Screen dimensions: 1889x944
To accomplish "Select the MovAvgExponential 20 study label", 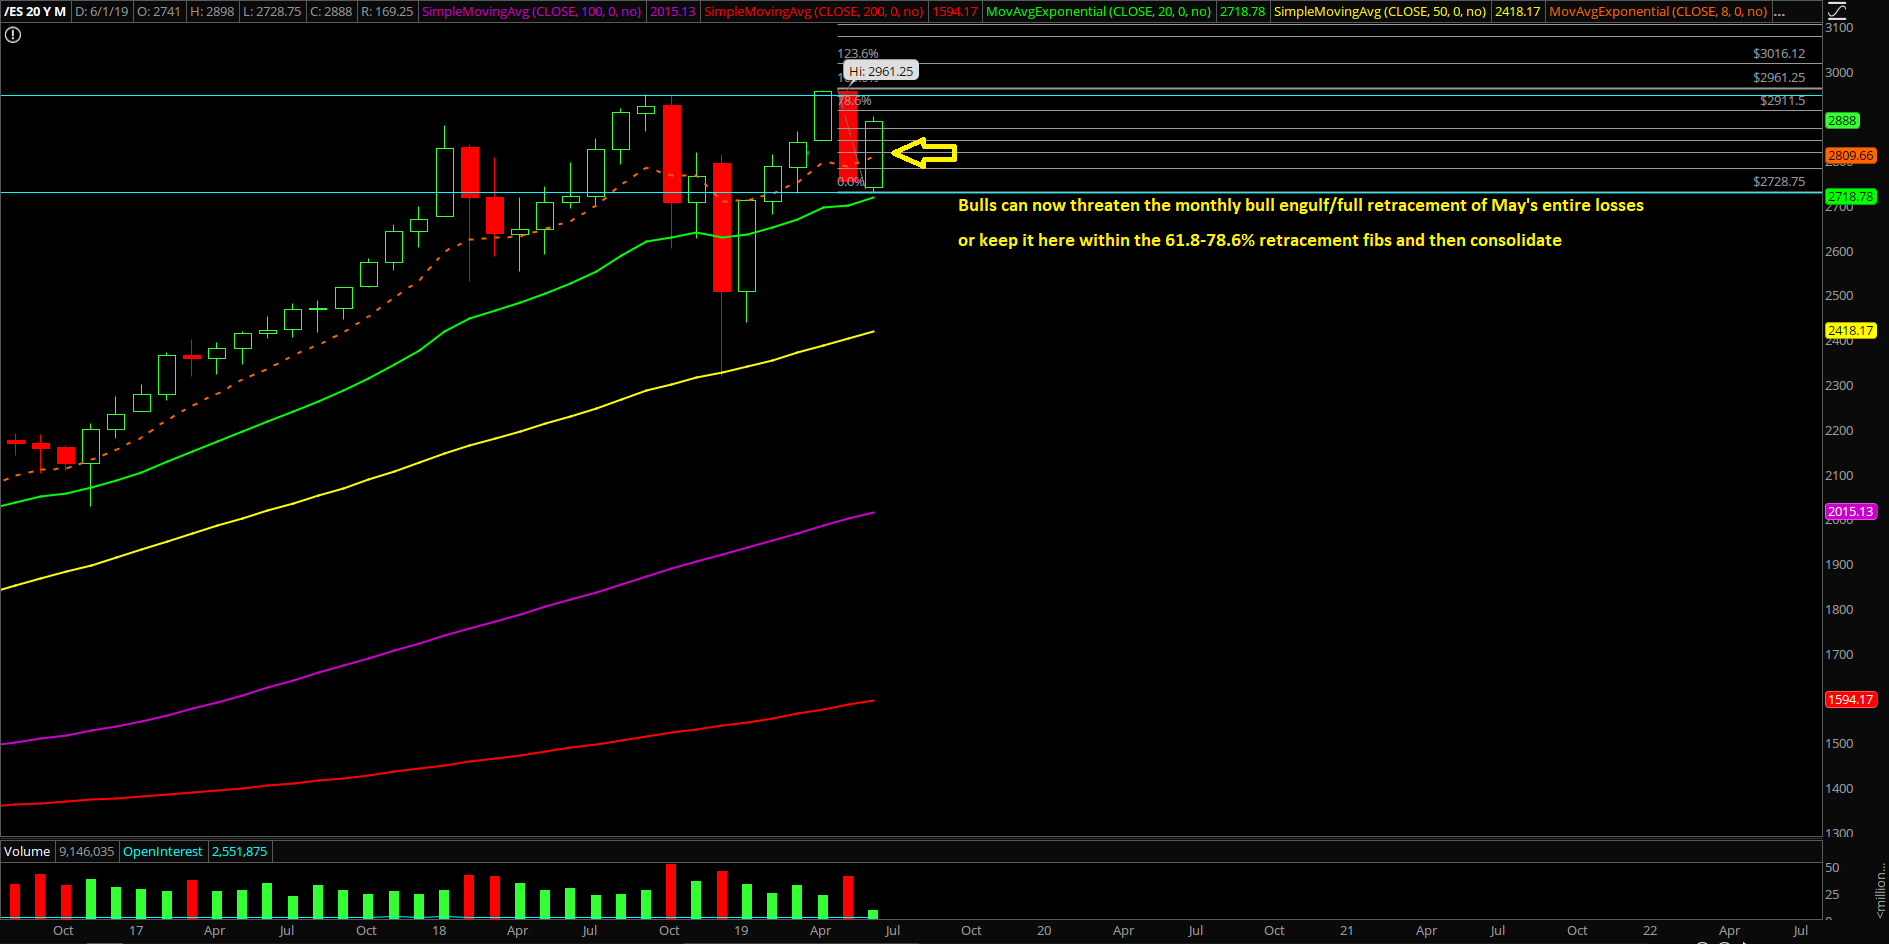I will pos(1098,12).
